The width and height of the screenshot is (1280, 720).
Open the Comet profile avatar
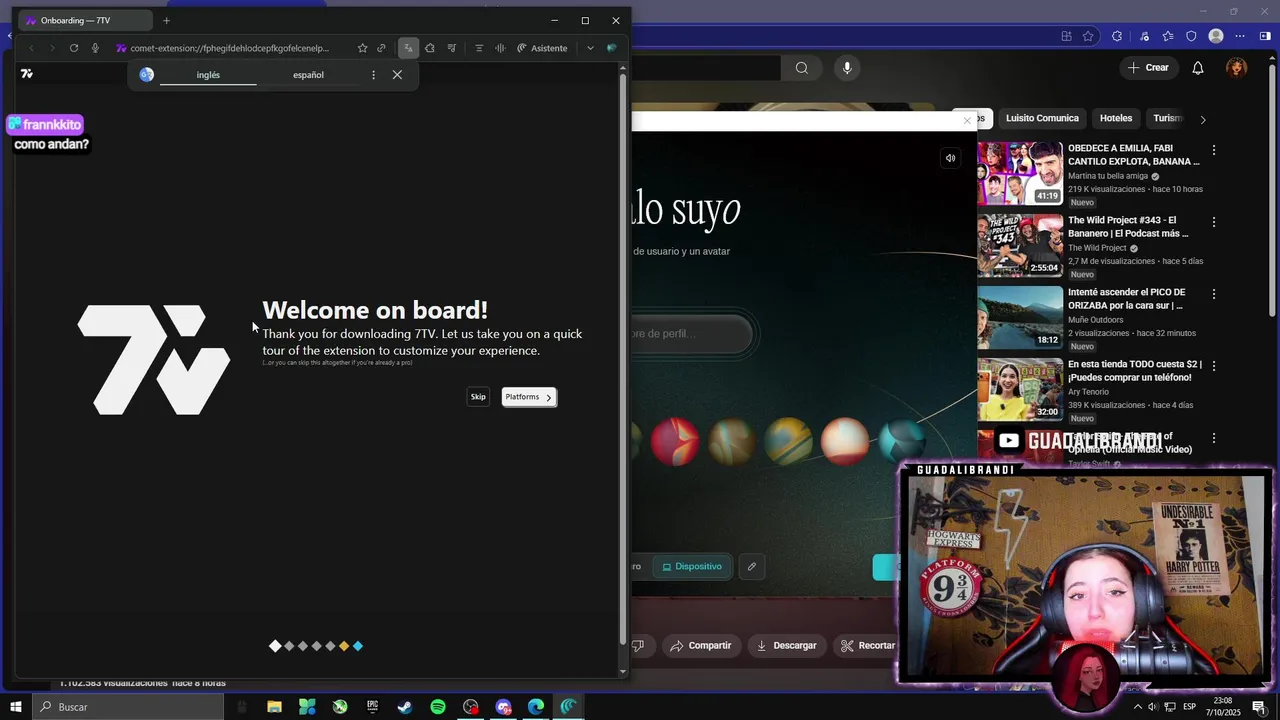[x=612, y=48]
